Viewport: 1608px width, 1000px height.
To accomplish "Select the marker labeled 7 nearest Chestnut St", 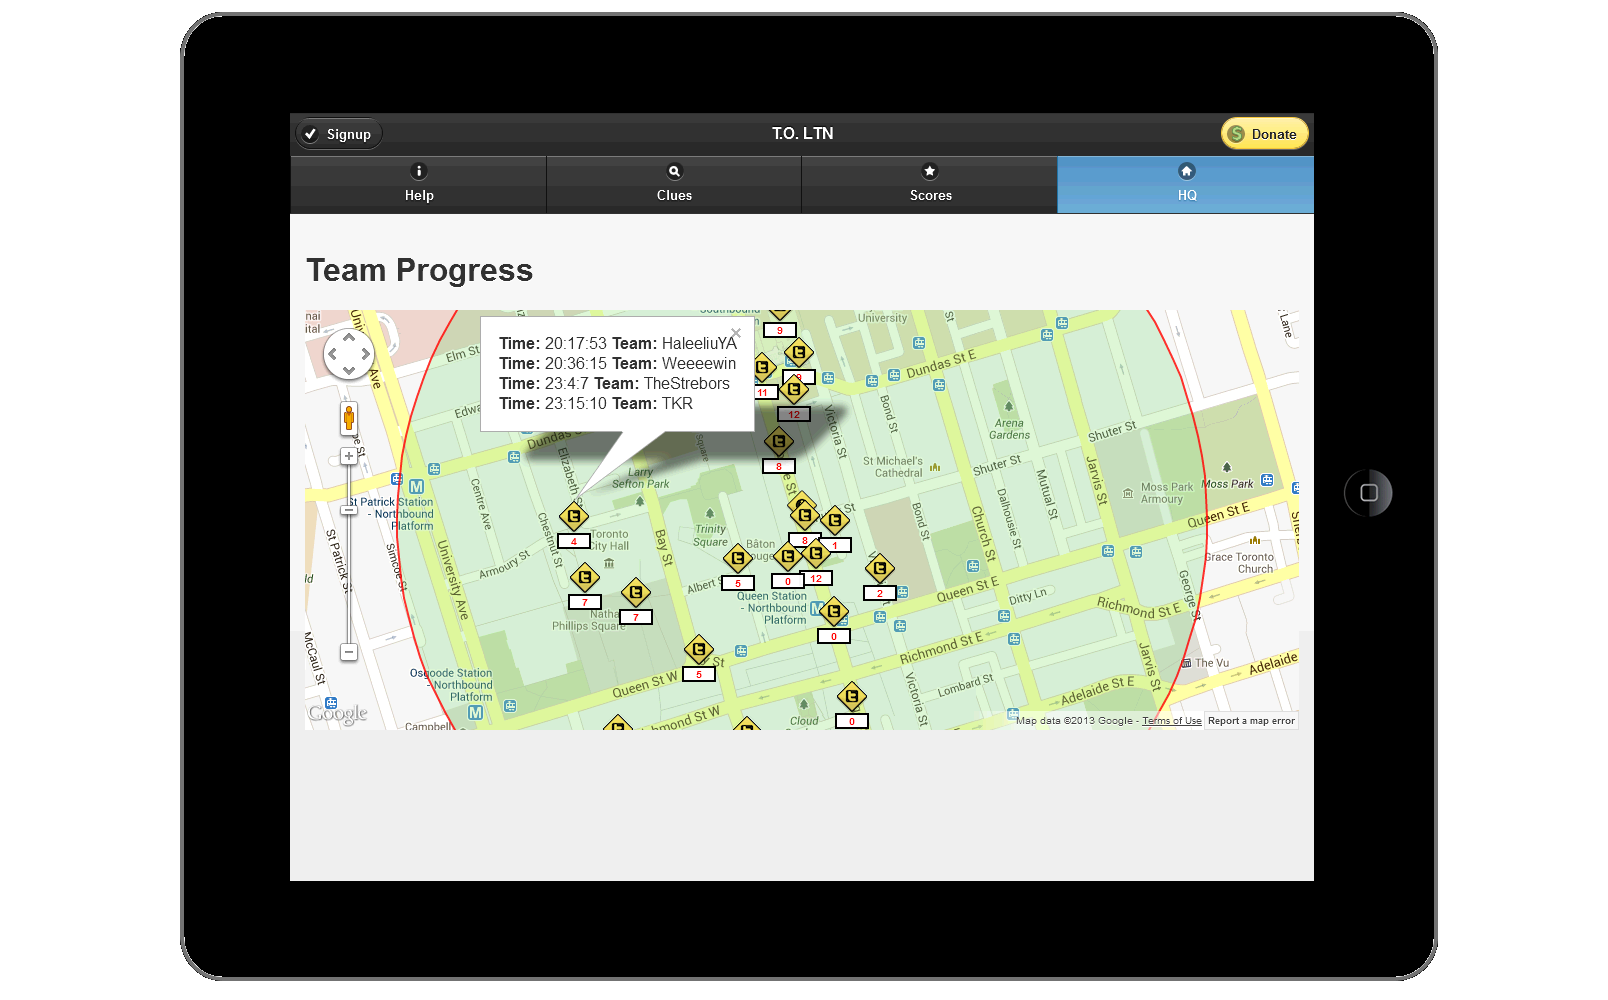I will pyautogui.click(x=585, y=577).
